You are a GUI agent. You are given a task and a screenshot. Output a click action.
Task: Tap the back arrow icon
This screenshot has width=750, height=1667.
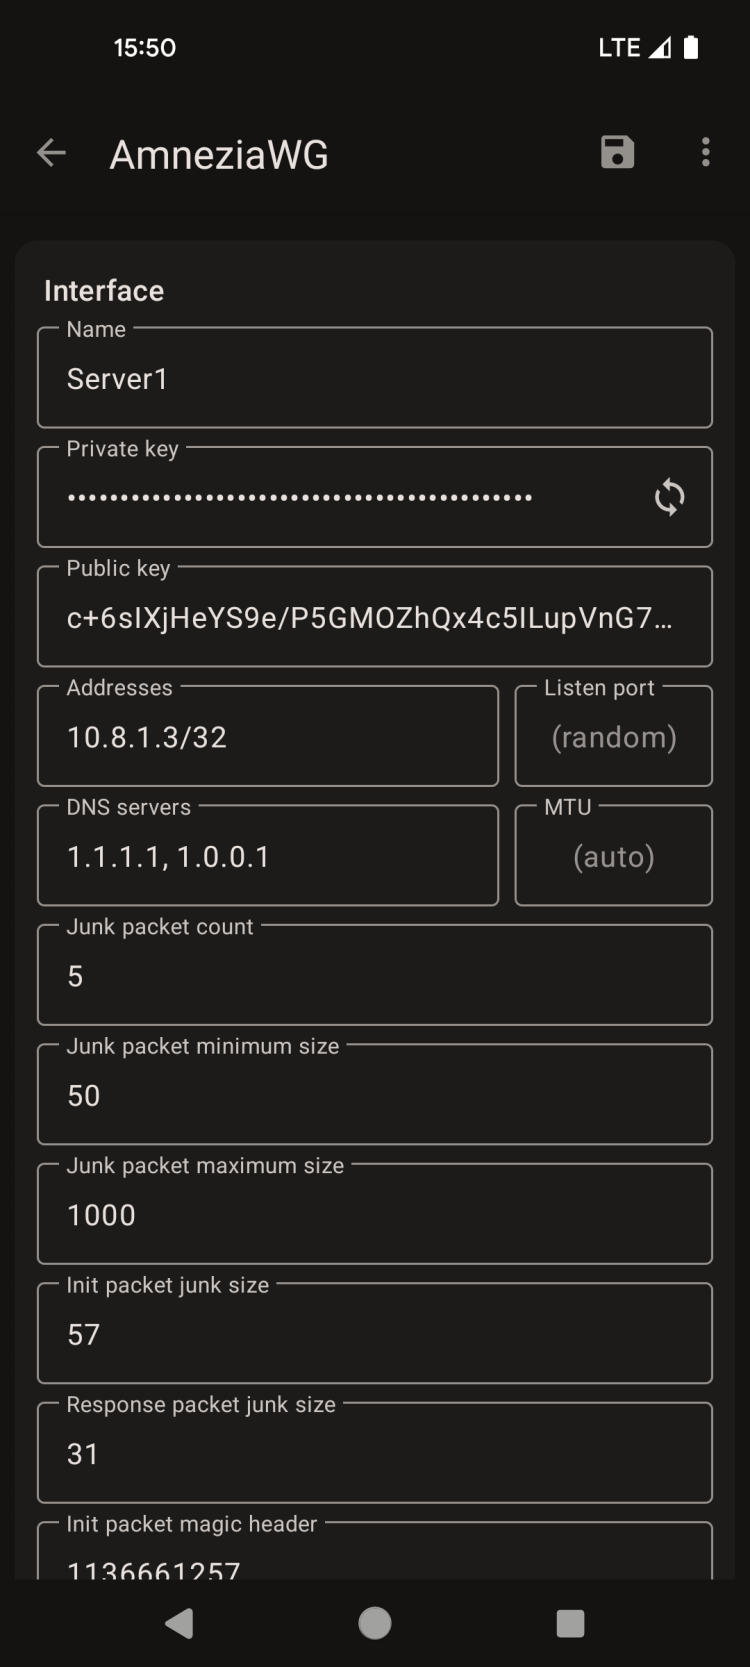[51, 153]
